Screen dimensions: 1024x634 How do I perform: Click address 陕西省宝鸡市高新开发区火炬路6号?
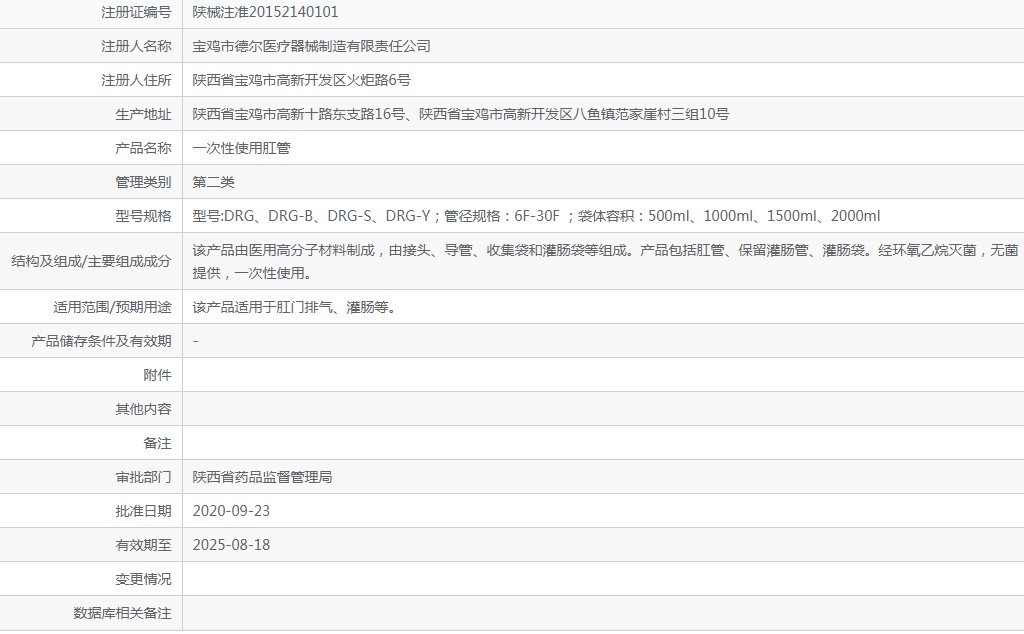(x=302, y=80)
